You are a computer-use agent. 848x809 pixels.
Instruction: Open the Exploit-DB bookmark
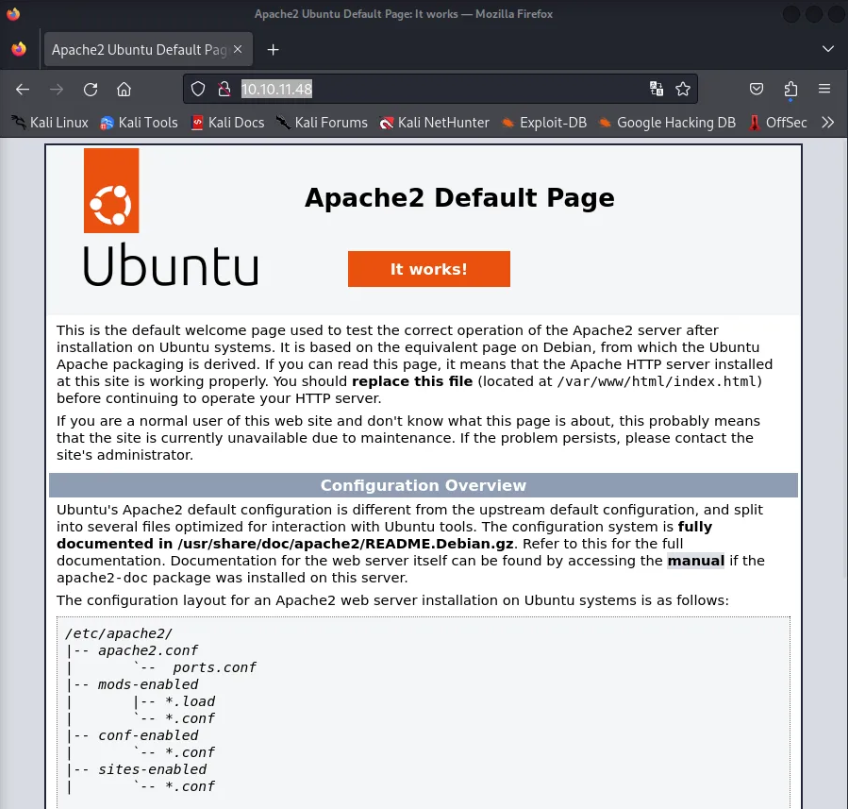click(x=543, y=122)
